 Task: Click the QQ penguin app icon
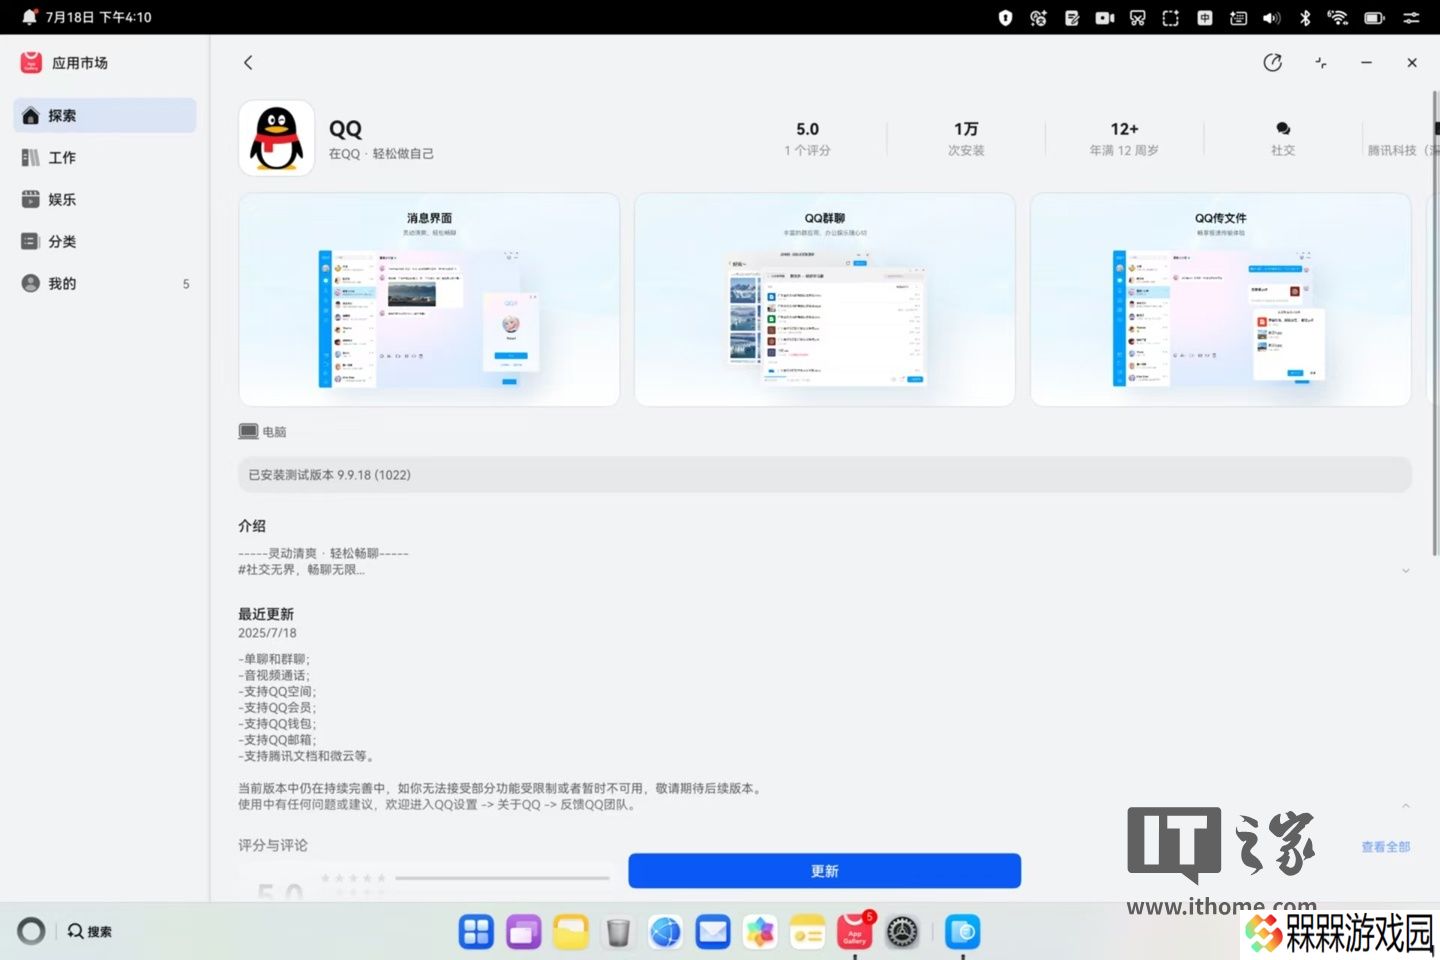[x=277, y=138]
